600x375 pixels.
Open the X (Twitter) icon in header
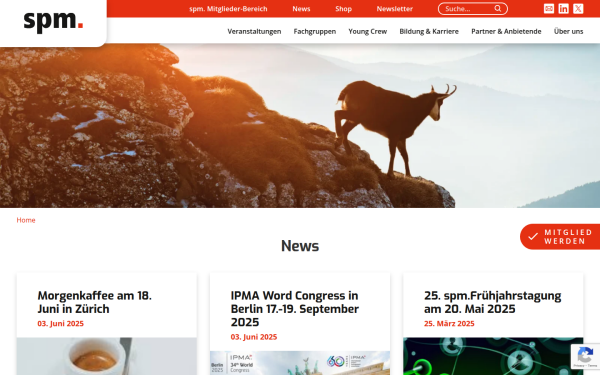(578, 8)
